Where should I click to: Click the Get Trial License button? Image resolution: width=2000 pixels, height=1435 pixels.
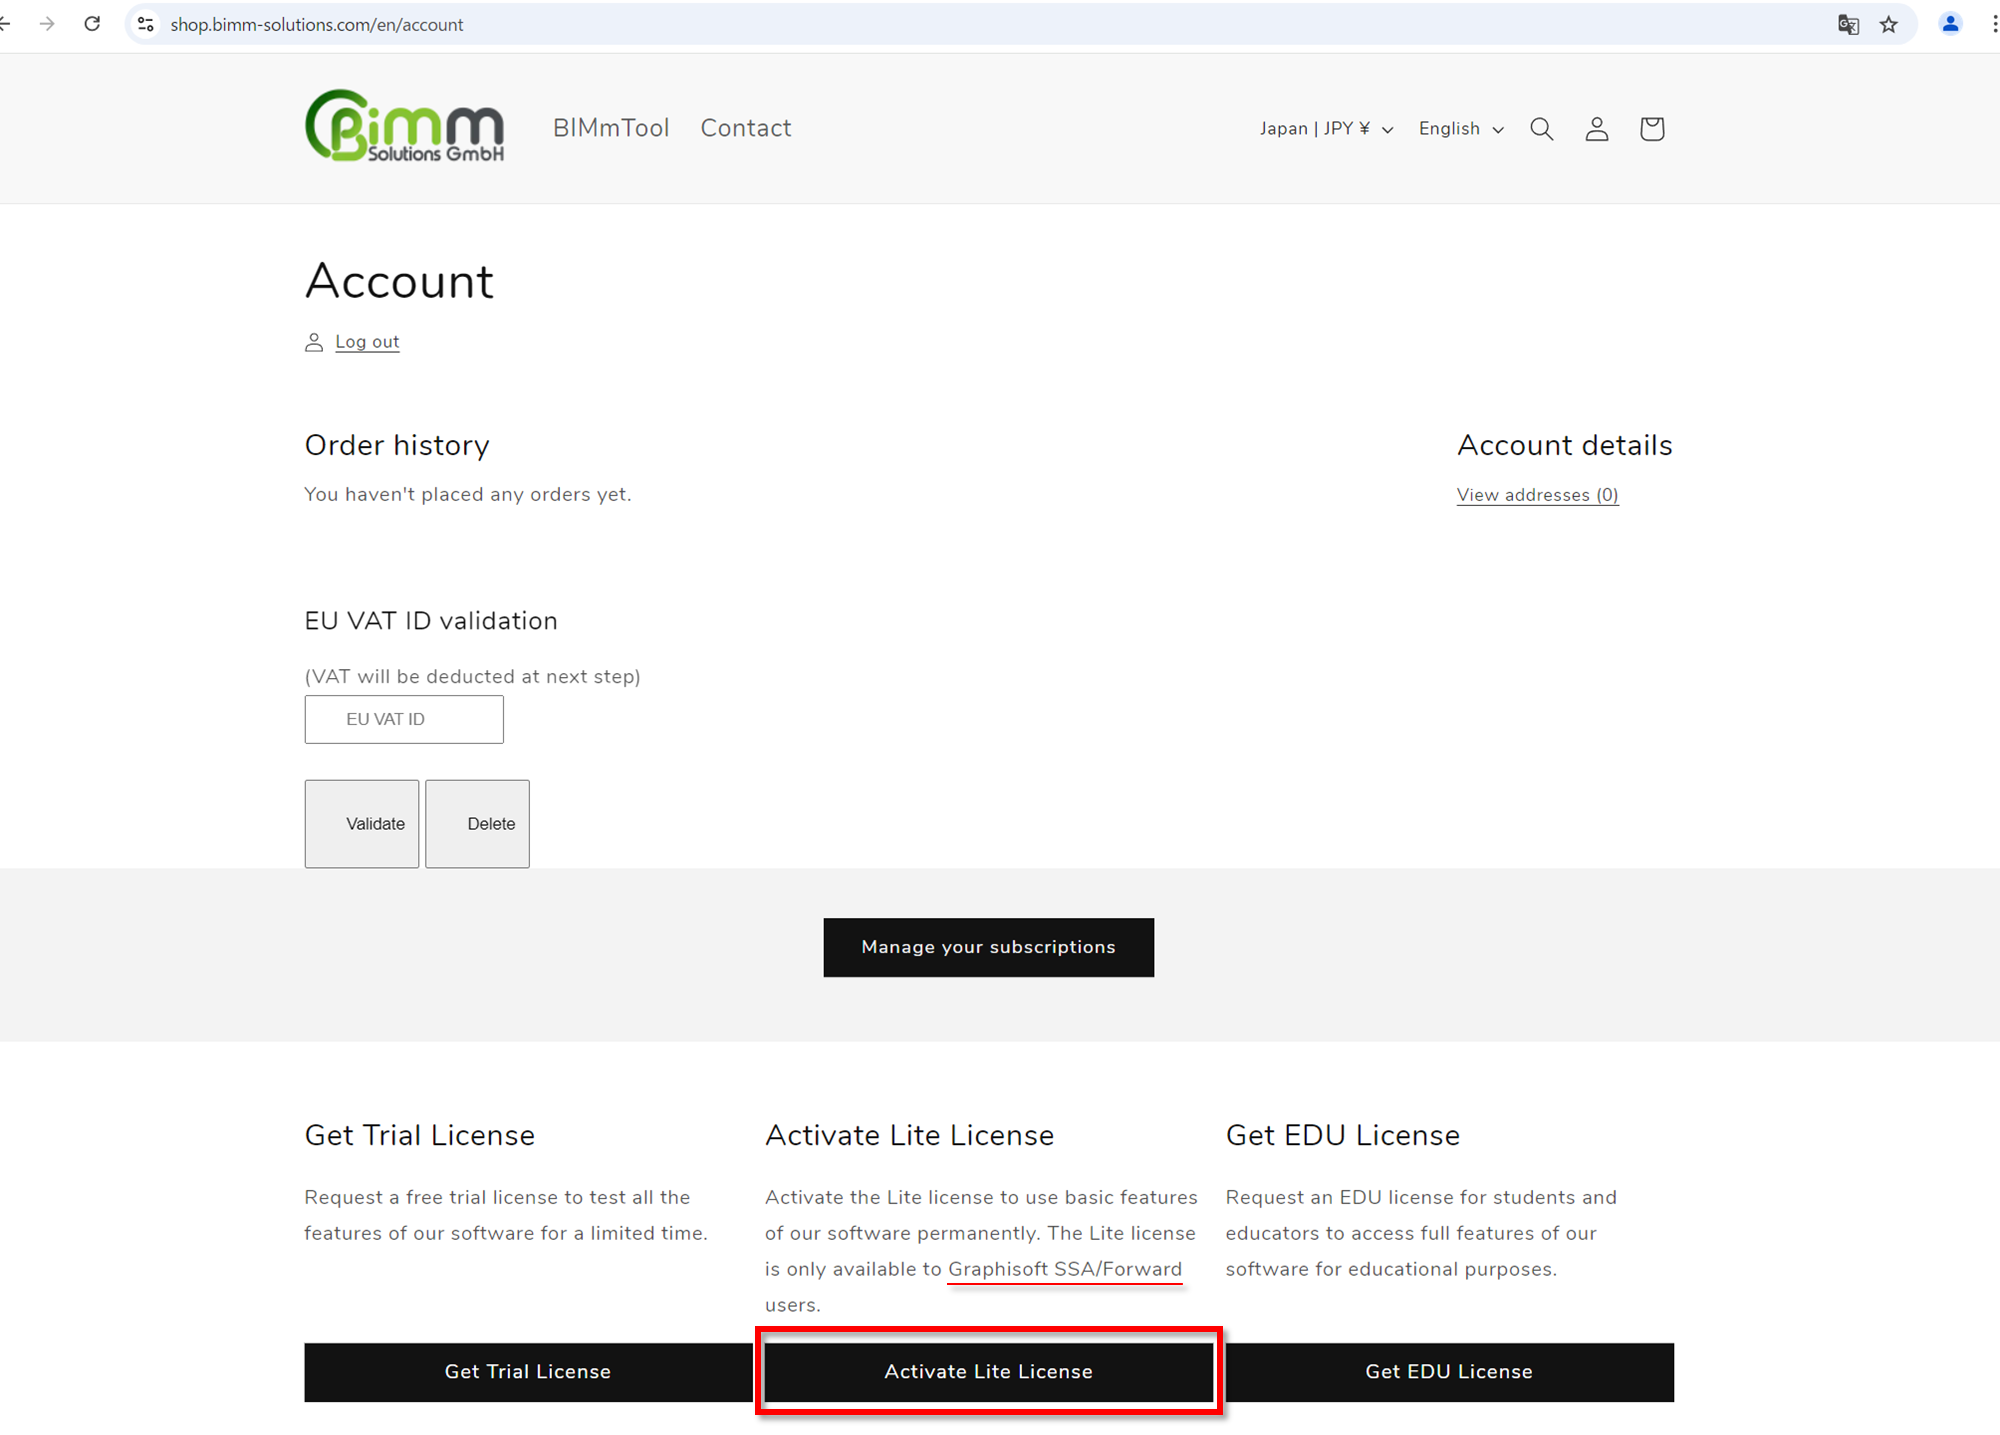point(528,1372)
